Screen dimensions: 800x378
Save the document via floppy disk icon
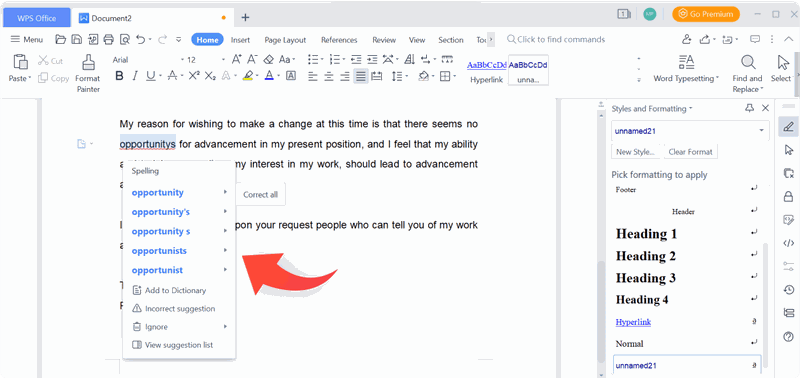pyautogui.click(x=76, y=39)
